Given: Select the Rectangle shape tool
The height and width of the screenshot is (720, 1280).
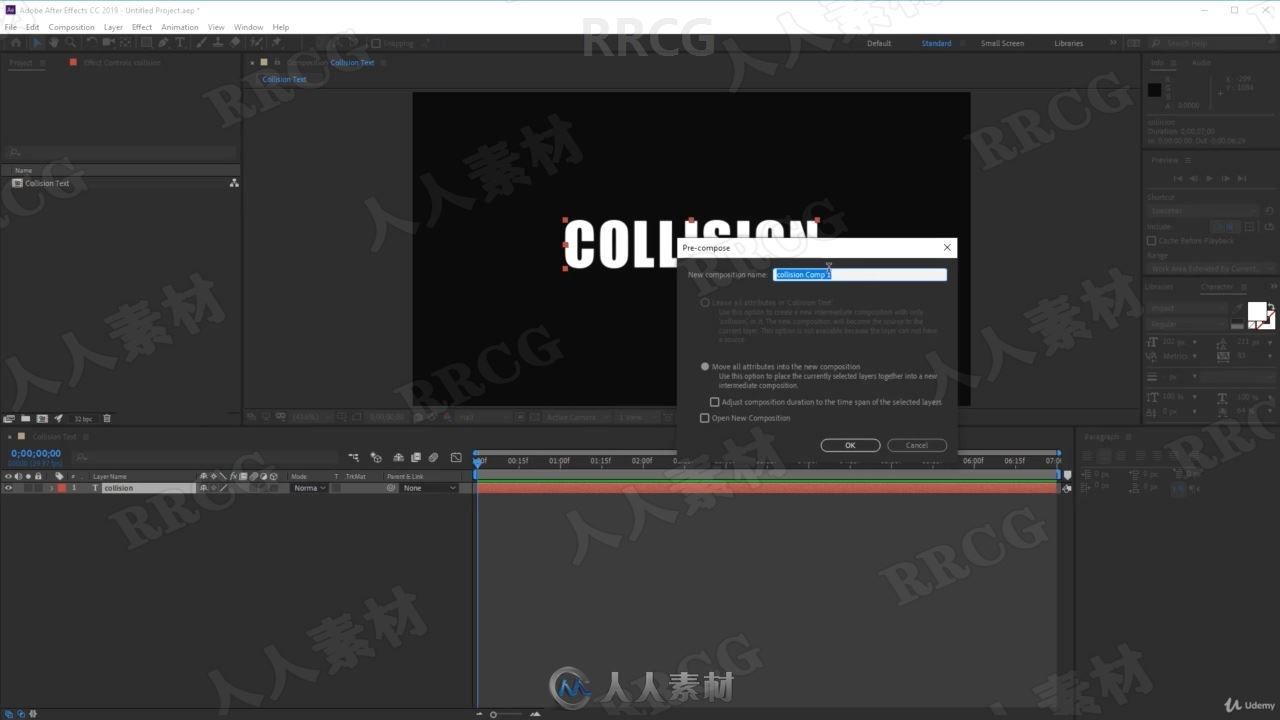Looking at the screenshot, I should [146, 43].
